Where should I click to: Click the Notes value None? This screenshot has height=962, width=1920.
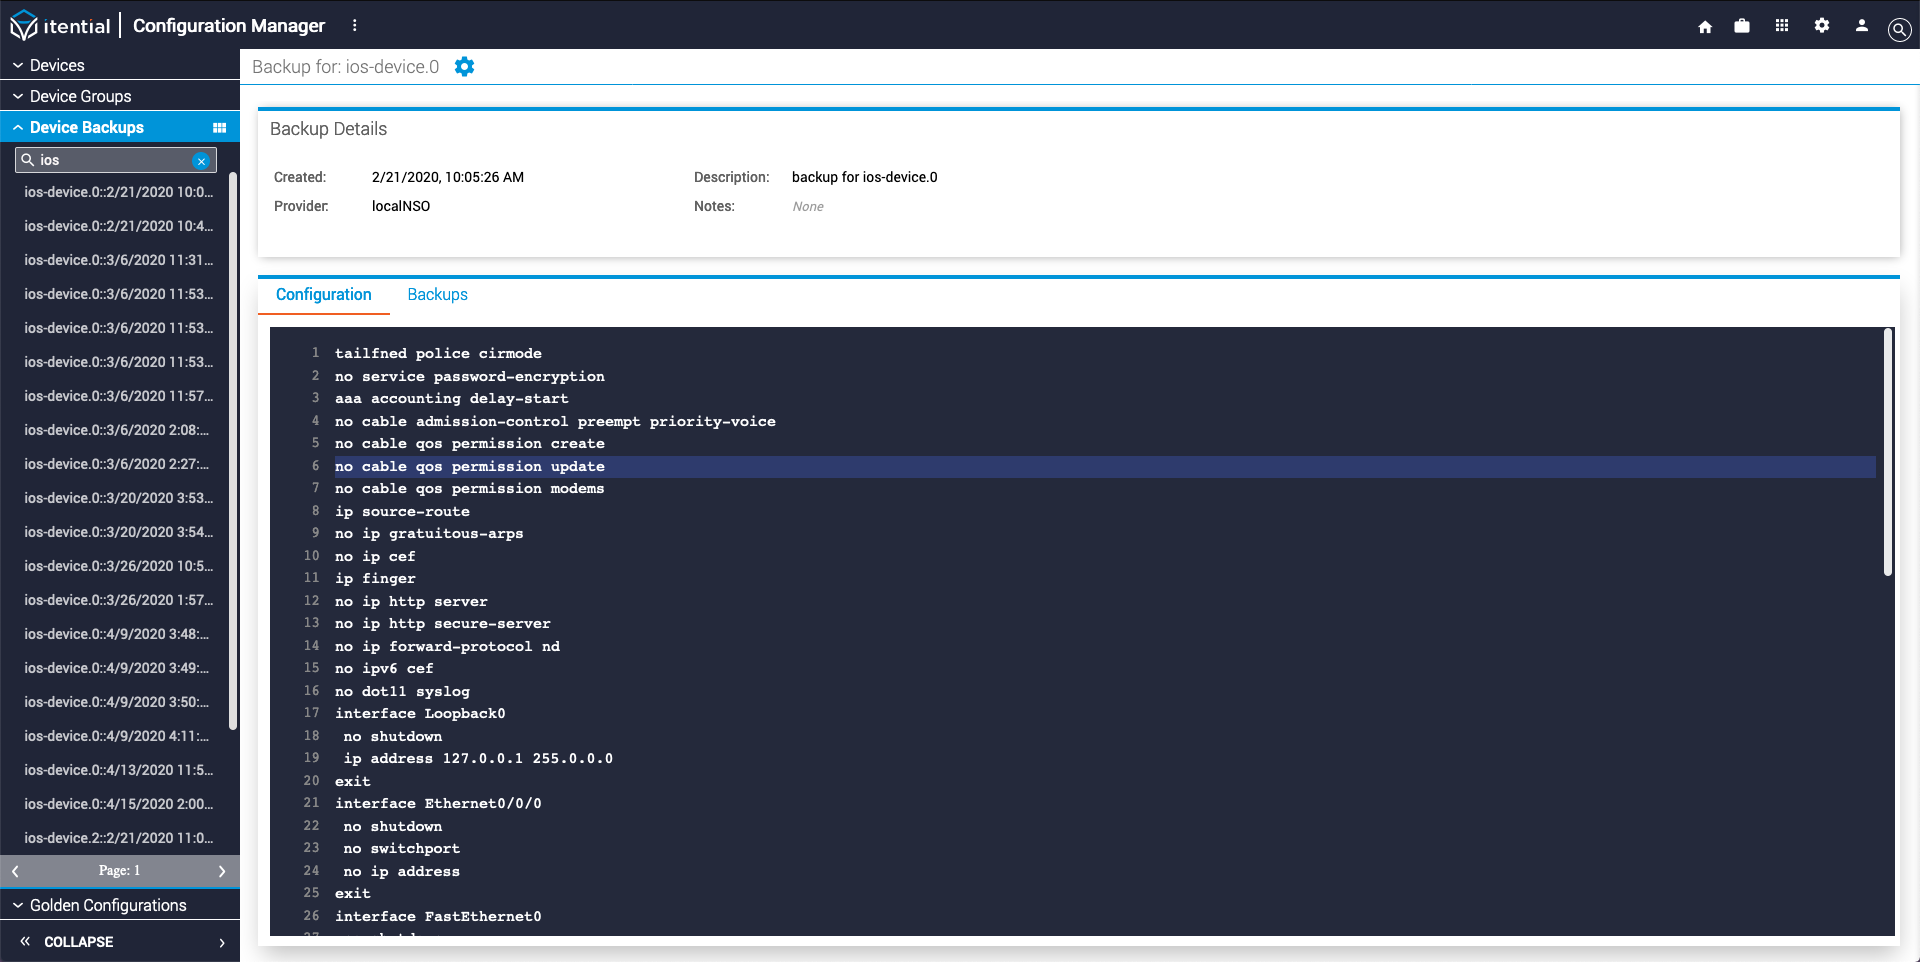tap(808, 207)
